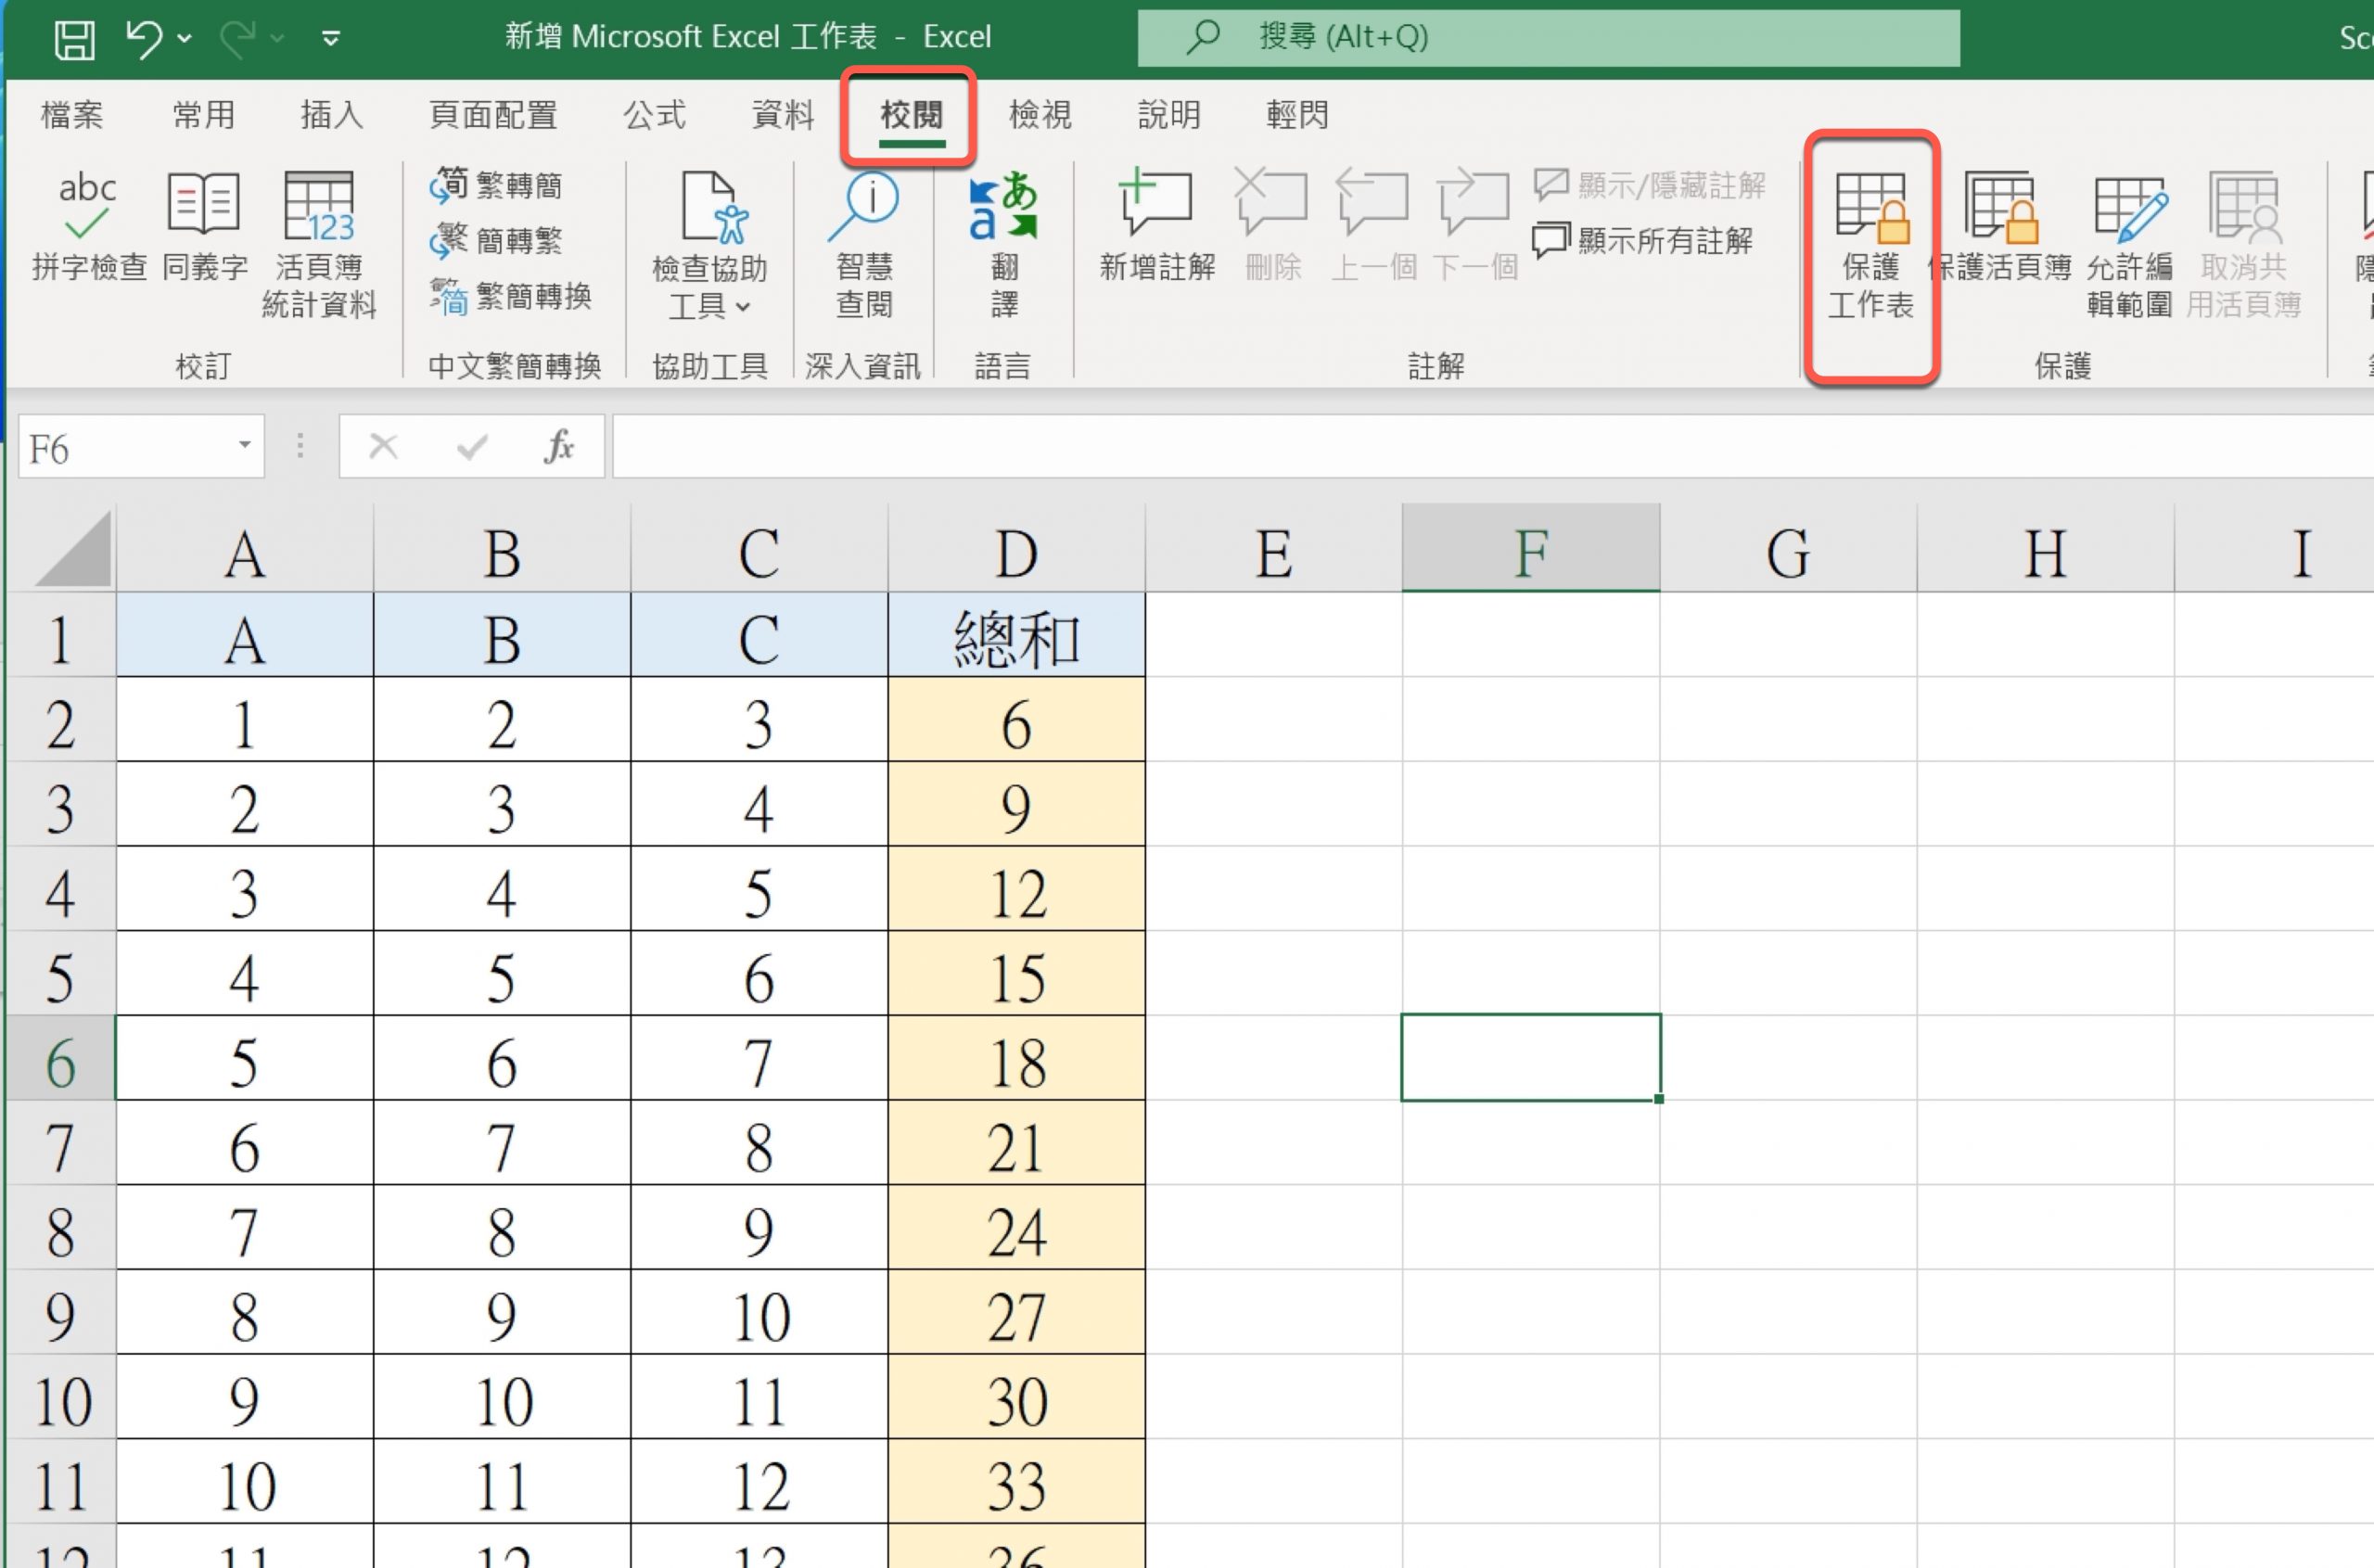
Task: Expand the Name Box dropdown arrow
Action: tap(244, 445)
